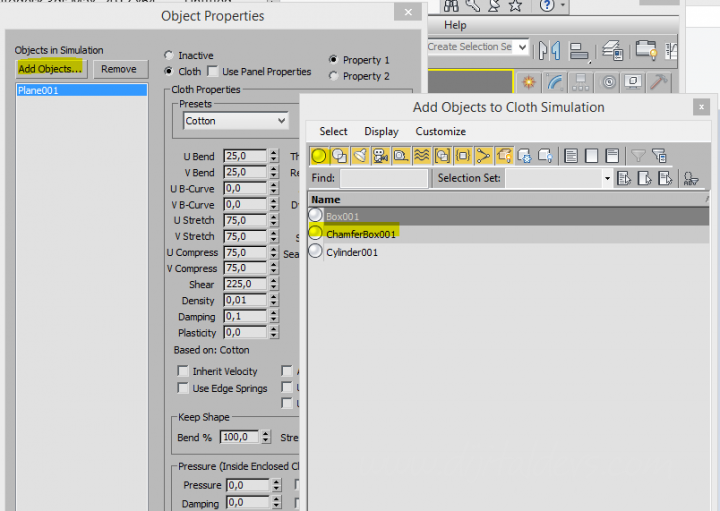Open the Customize menu

click(440, 131)
